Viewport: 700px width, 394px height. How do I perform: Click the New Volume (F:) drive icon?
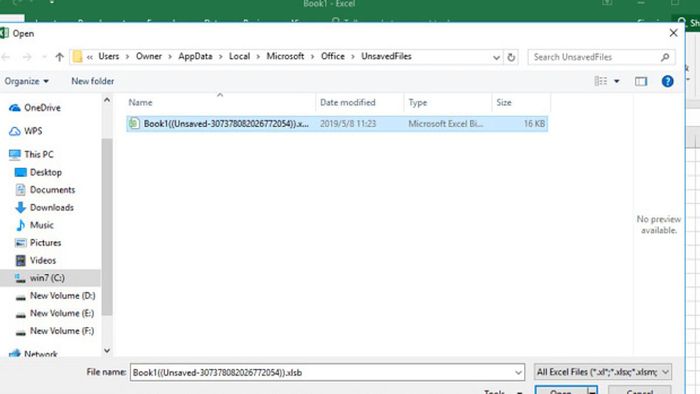pos(21,332)
